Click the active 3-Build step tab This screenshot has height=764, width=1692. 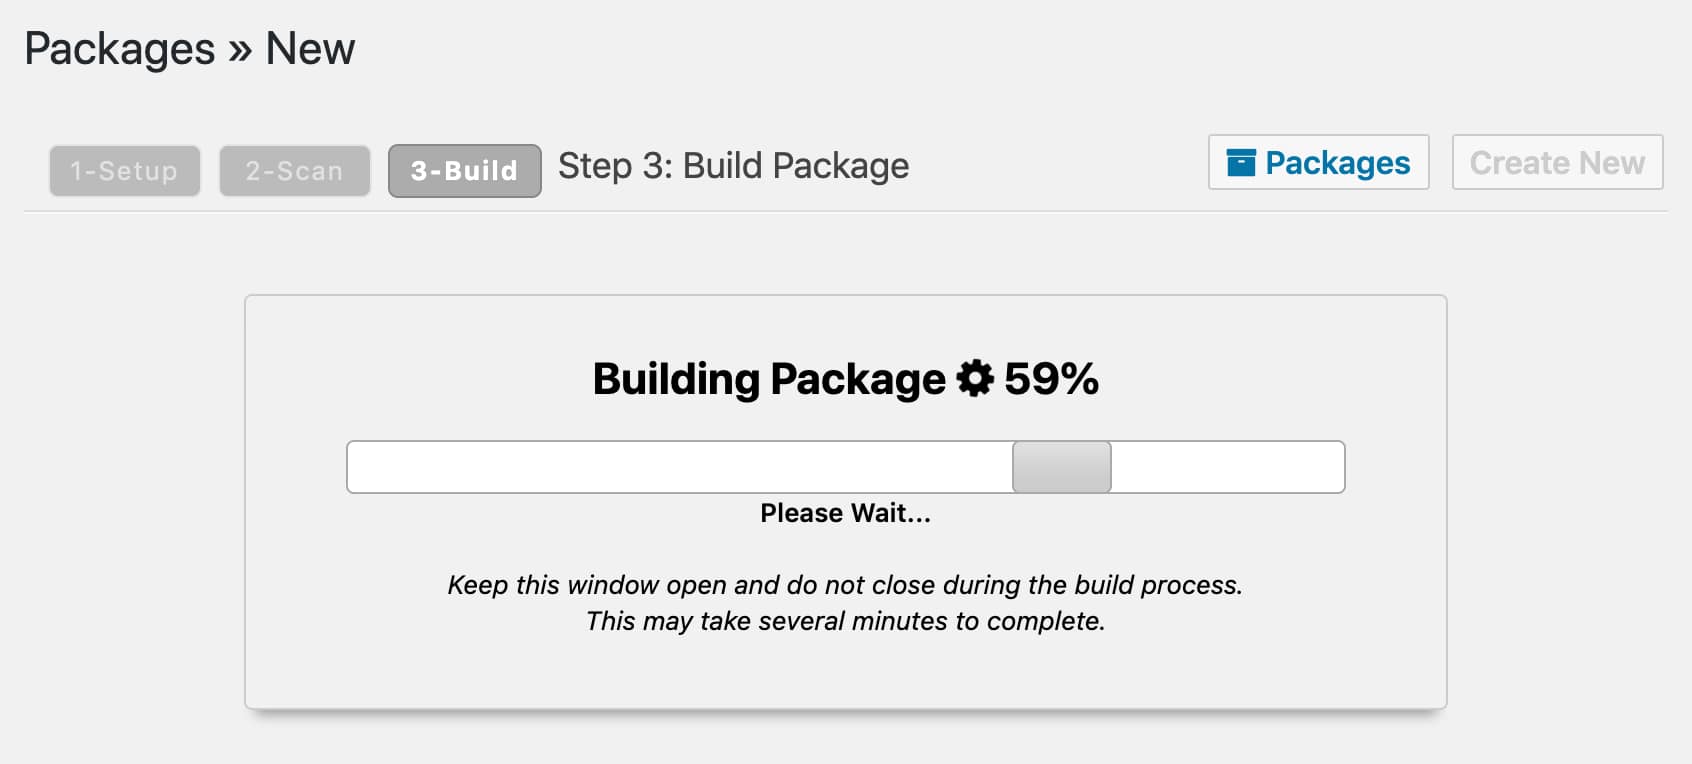[464, 171]
